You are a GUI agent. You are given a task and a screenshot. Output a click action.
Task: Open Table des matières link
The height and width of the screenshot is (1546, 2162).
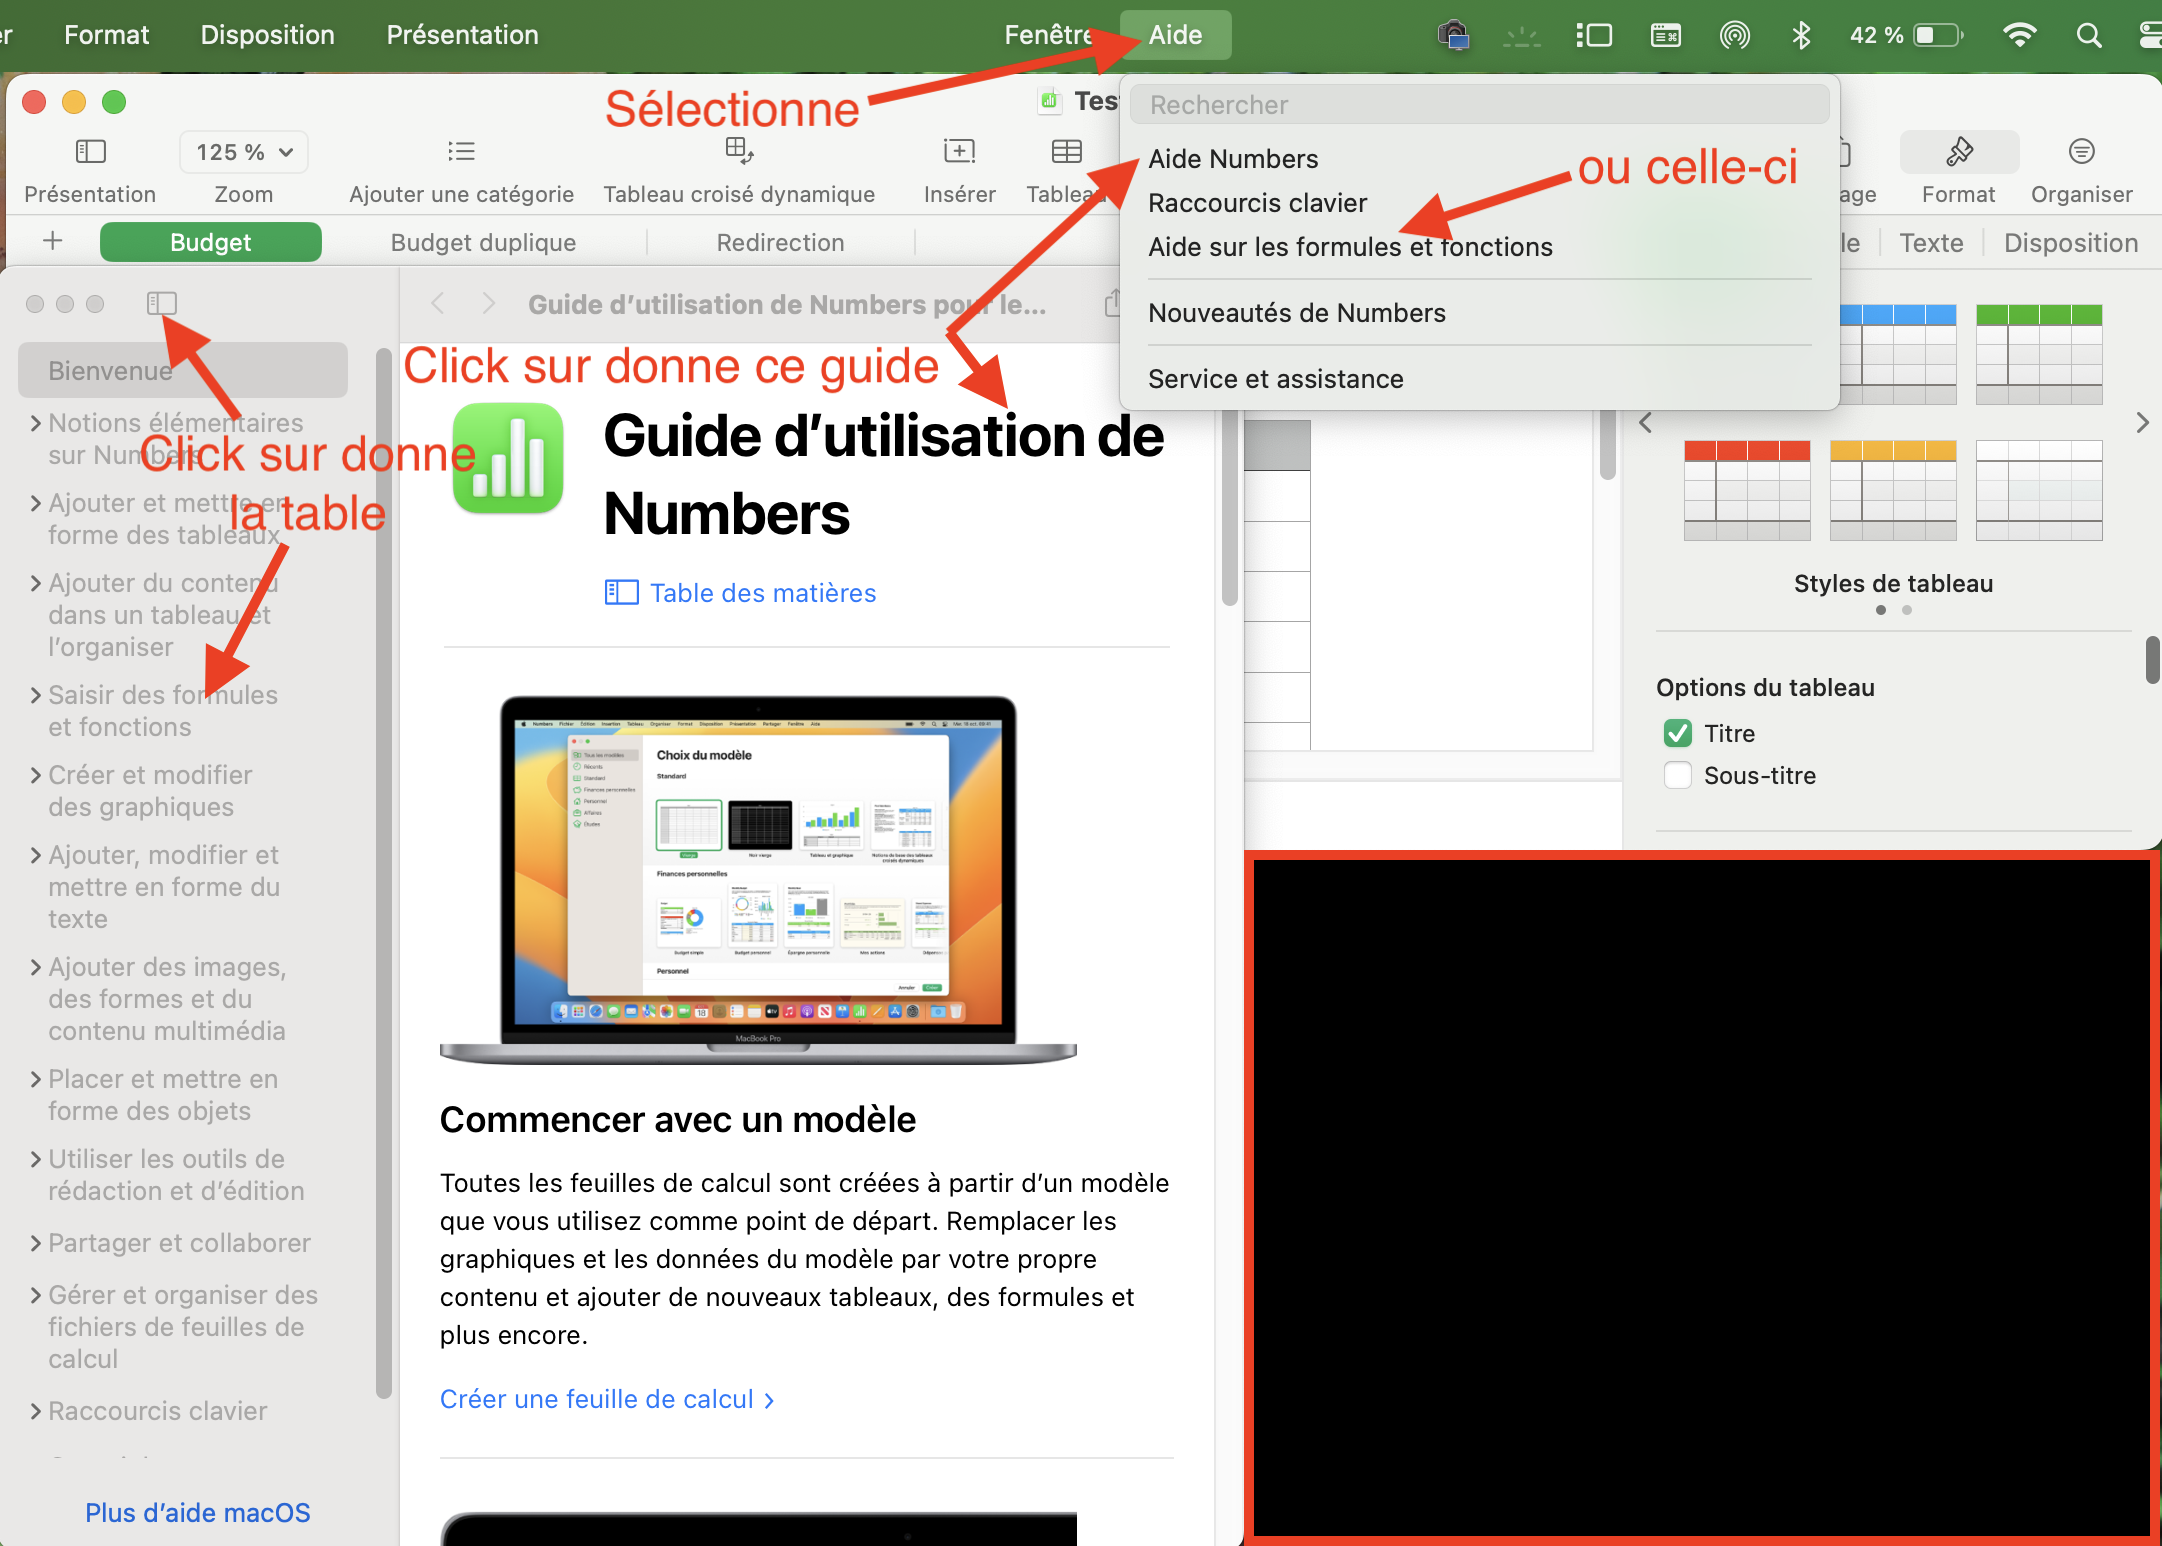[762, 593]
